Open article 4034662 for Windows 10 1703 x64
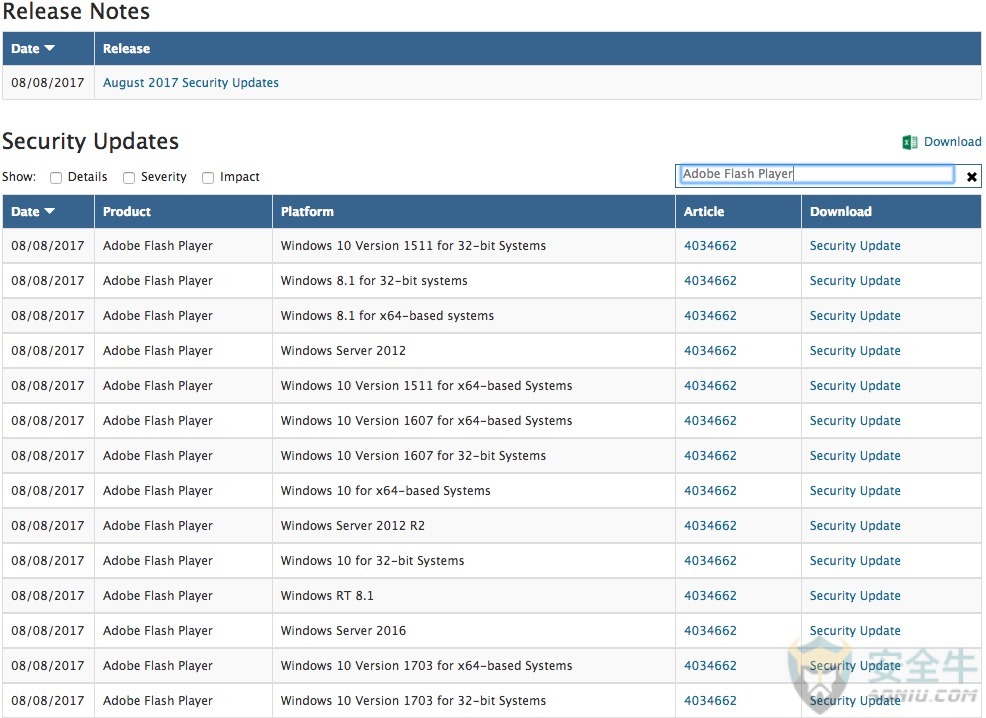The height and width of the screenshot is (718, 986). point(710,666)
